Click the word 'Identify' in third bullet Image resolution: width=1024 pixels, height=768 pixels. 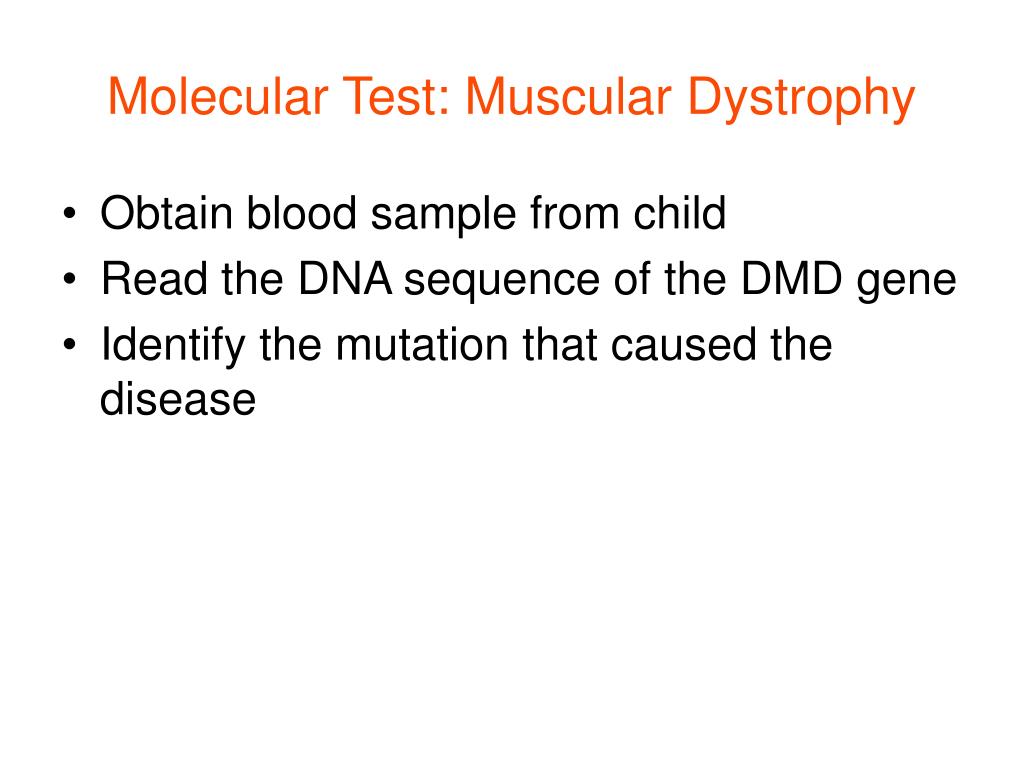pos(172,345)
